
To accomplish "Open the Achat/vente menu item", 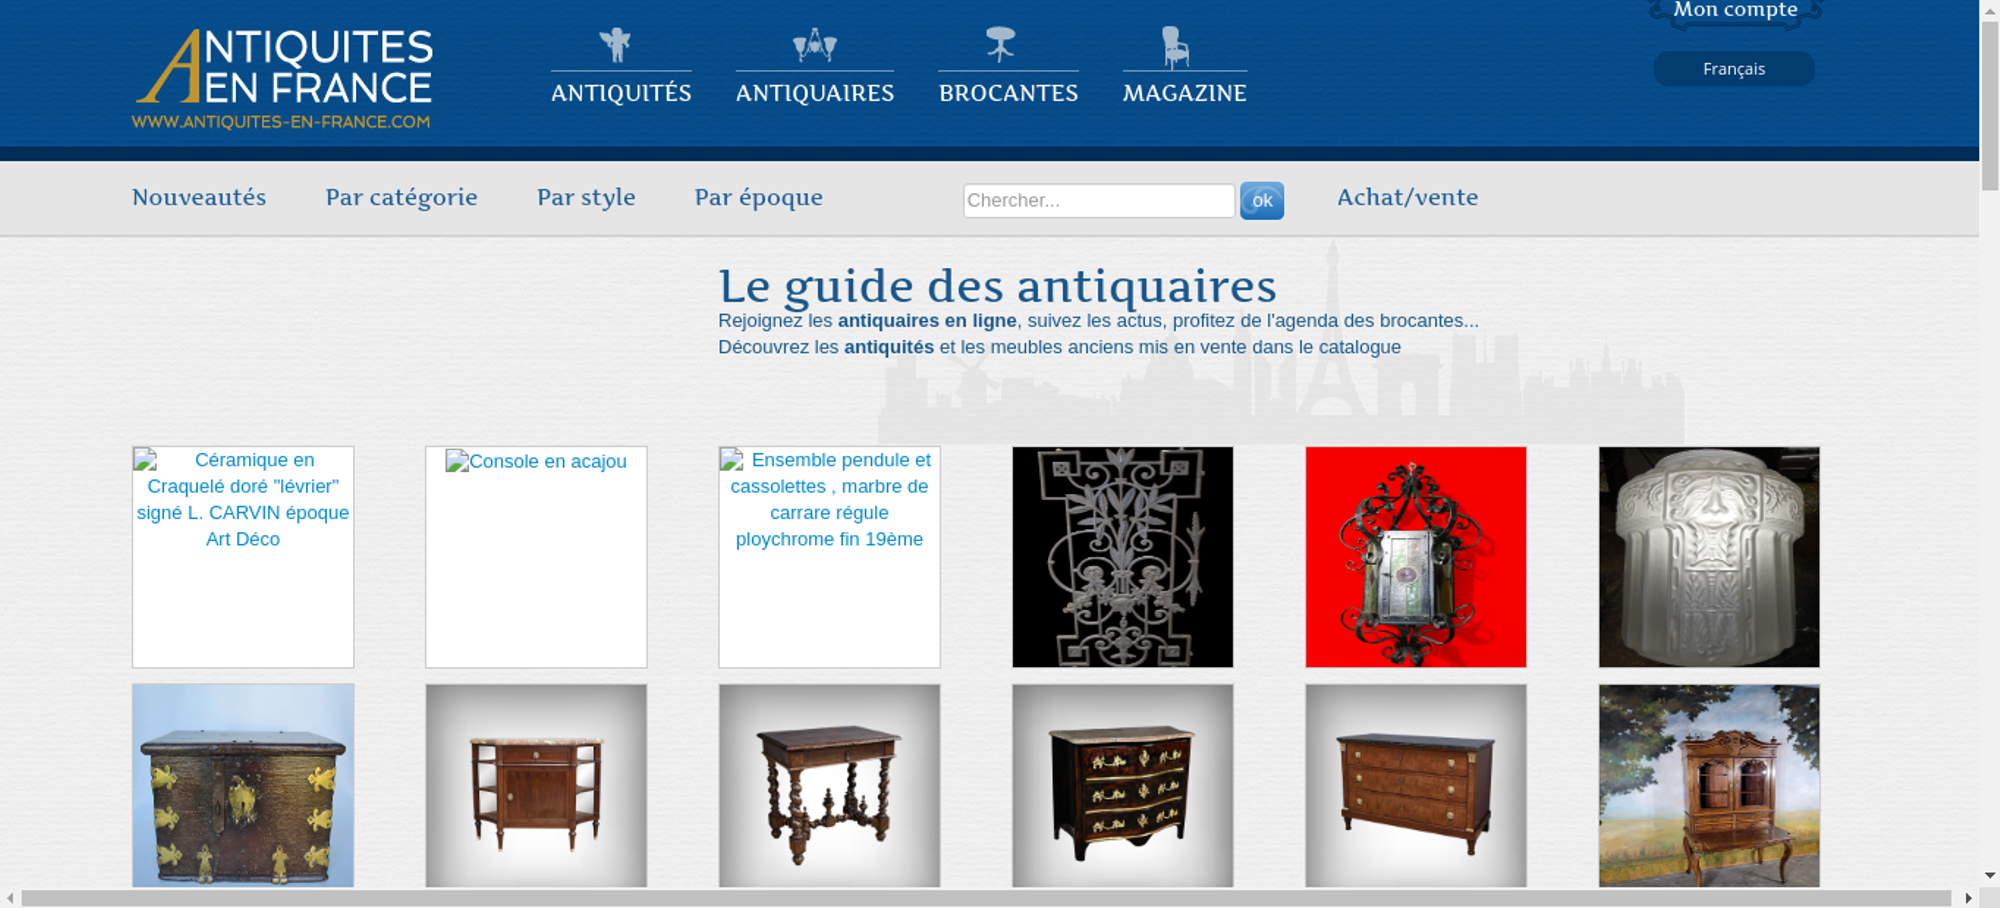I will tap(1407, 198).
